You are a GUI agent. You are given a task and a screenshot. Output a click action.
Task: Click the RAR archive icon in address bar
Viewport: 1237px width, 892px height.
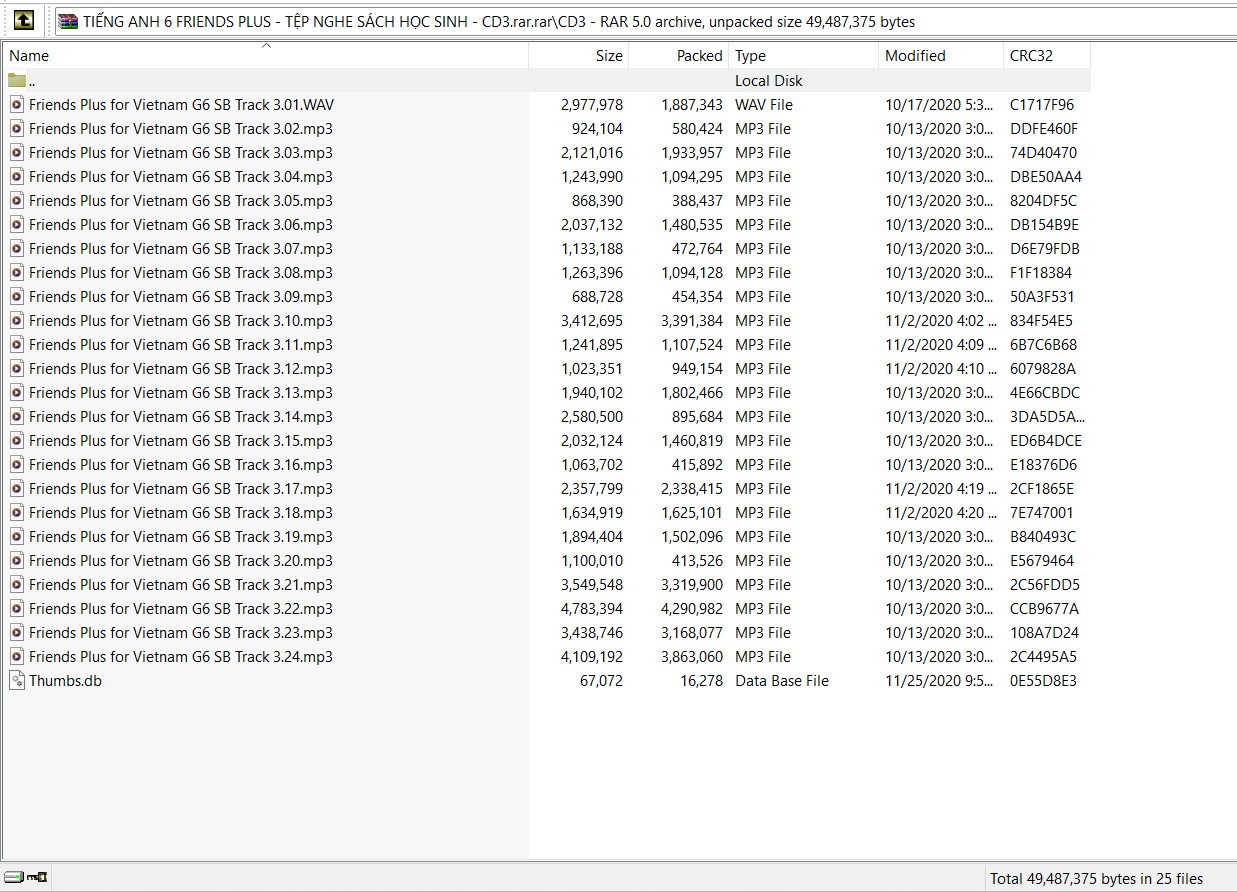pyautogui.click(x=68, y=21)
